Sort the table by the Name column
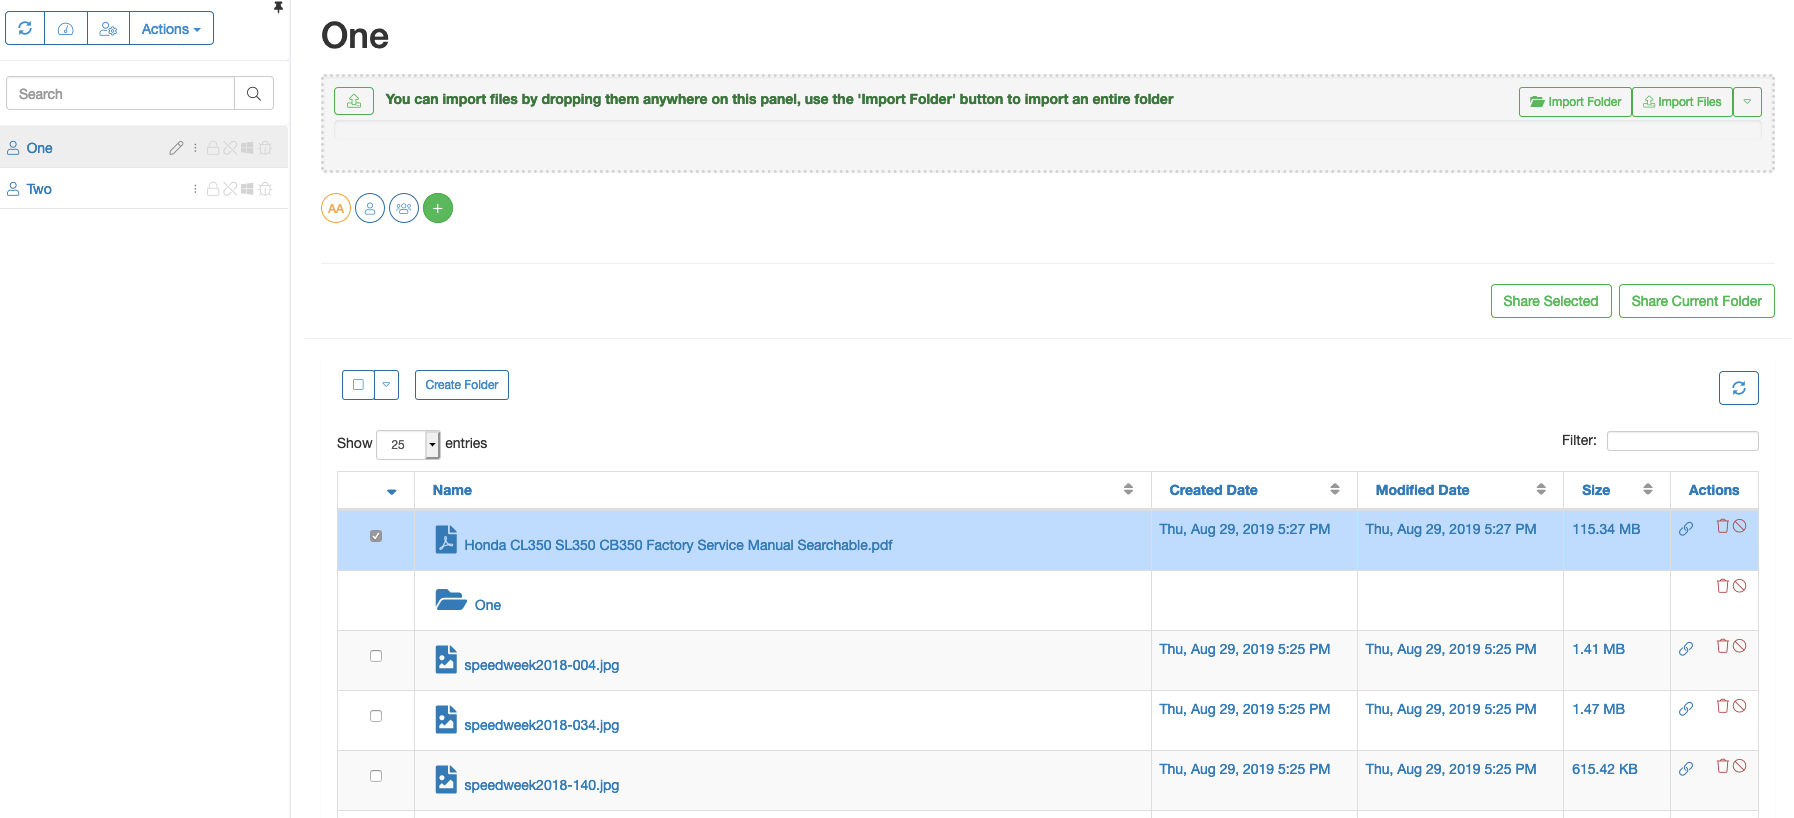 click(x=783, y=490)
